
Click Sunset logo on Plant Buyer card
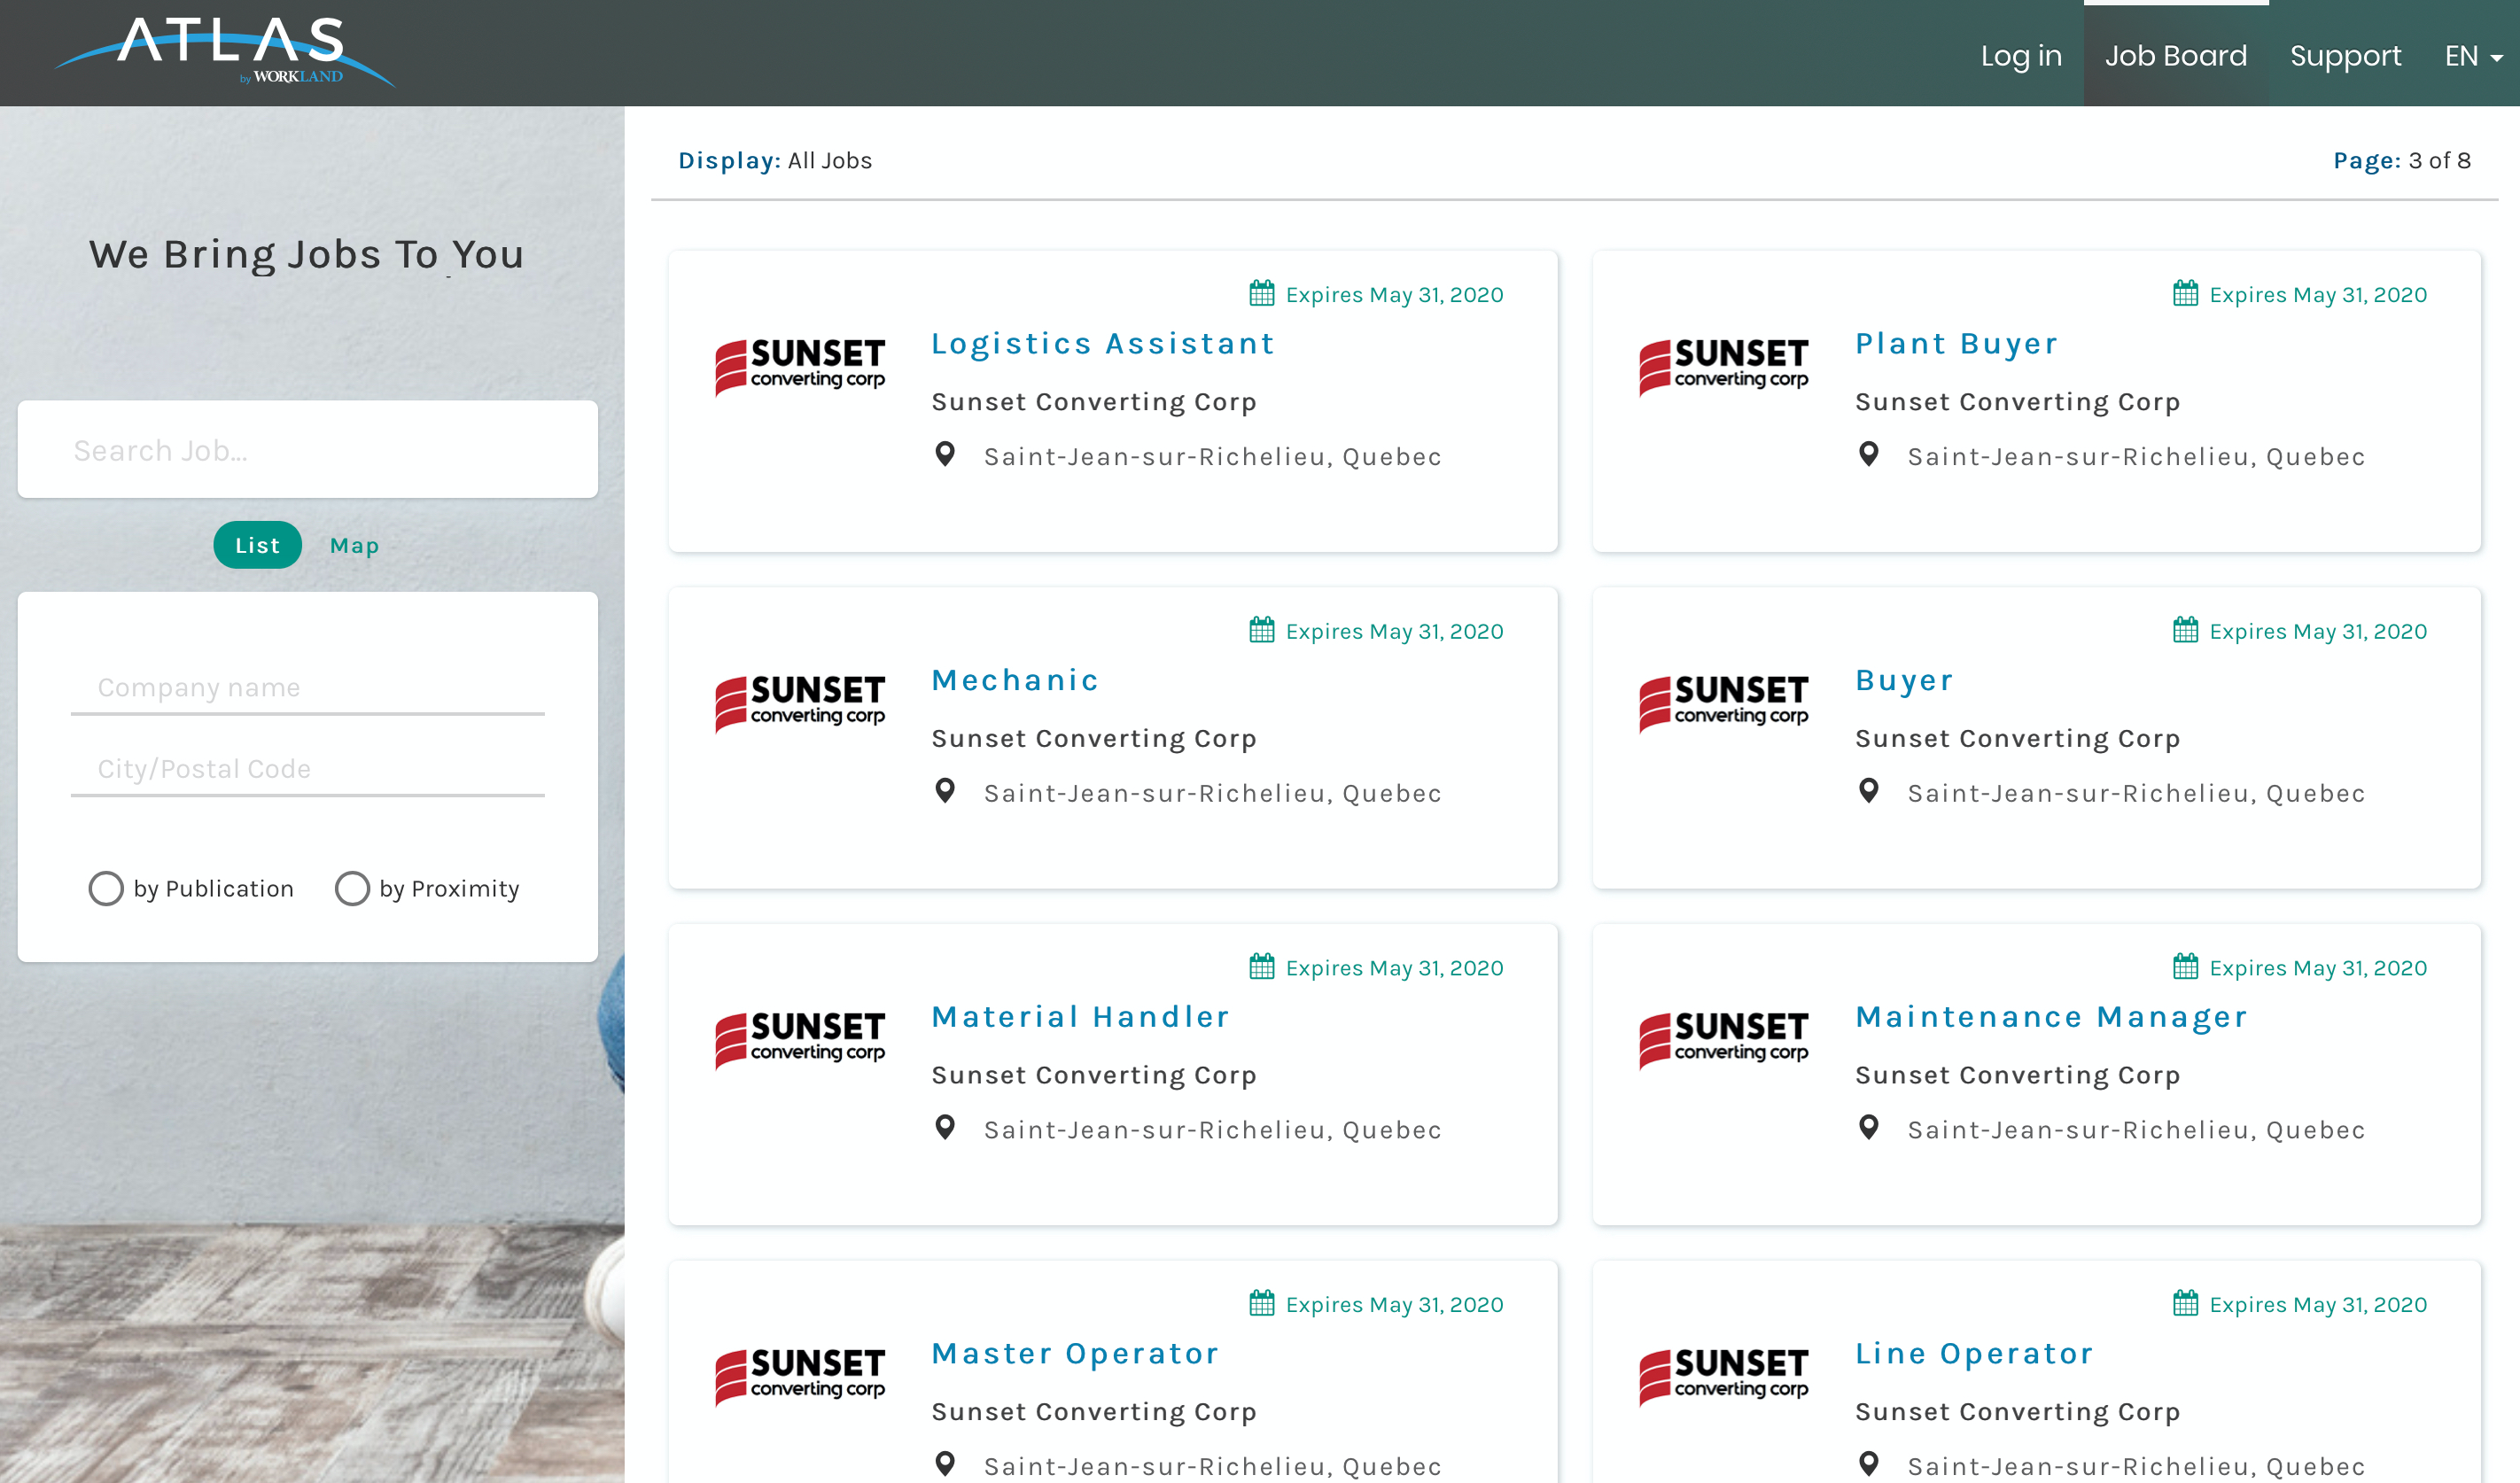[1723, 366]
